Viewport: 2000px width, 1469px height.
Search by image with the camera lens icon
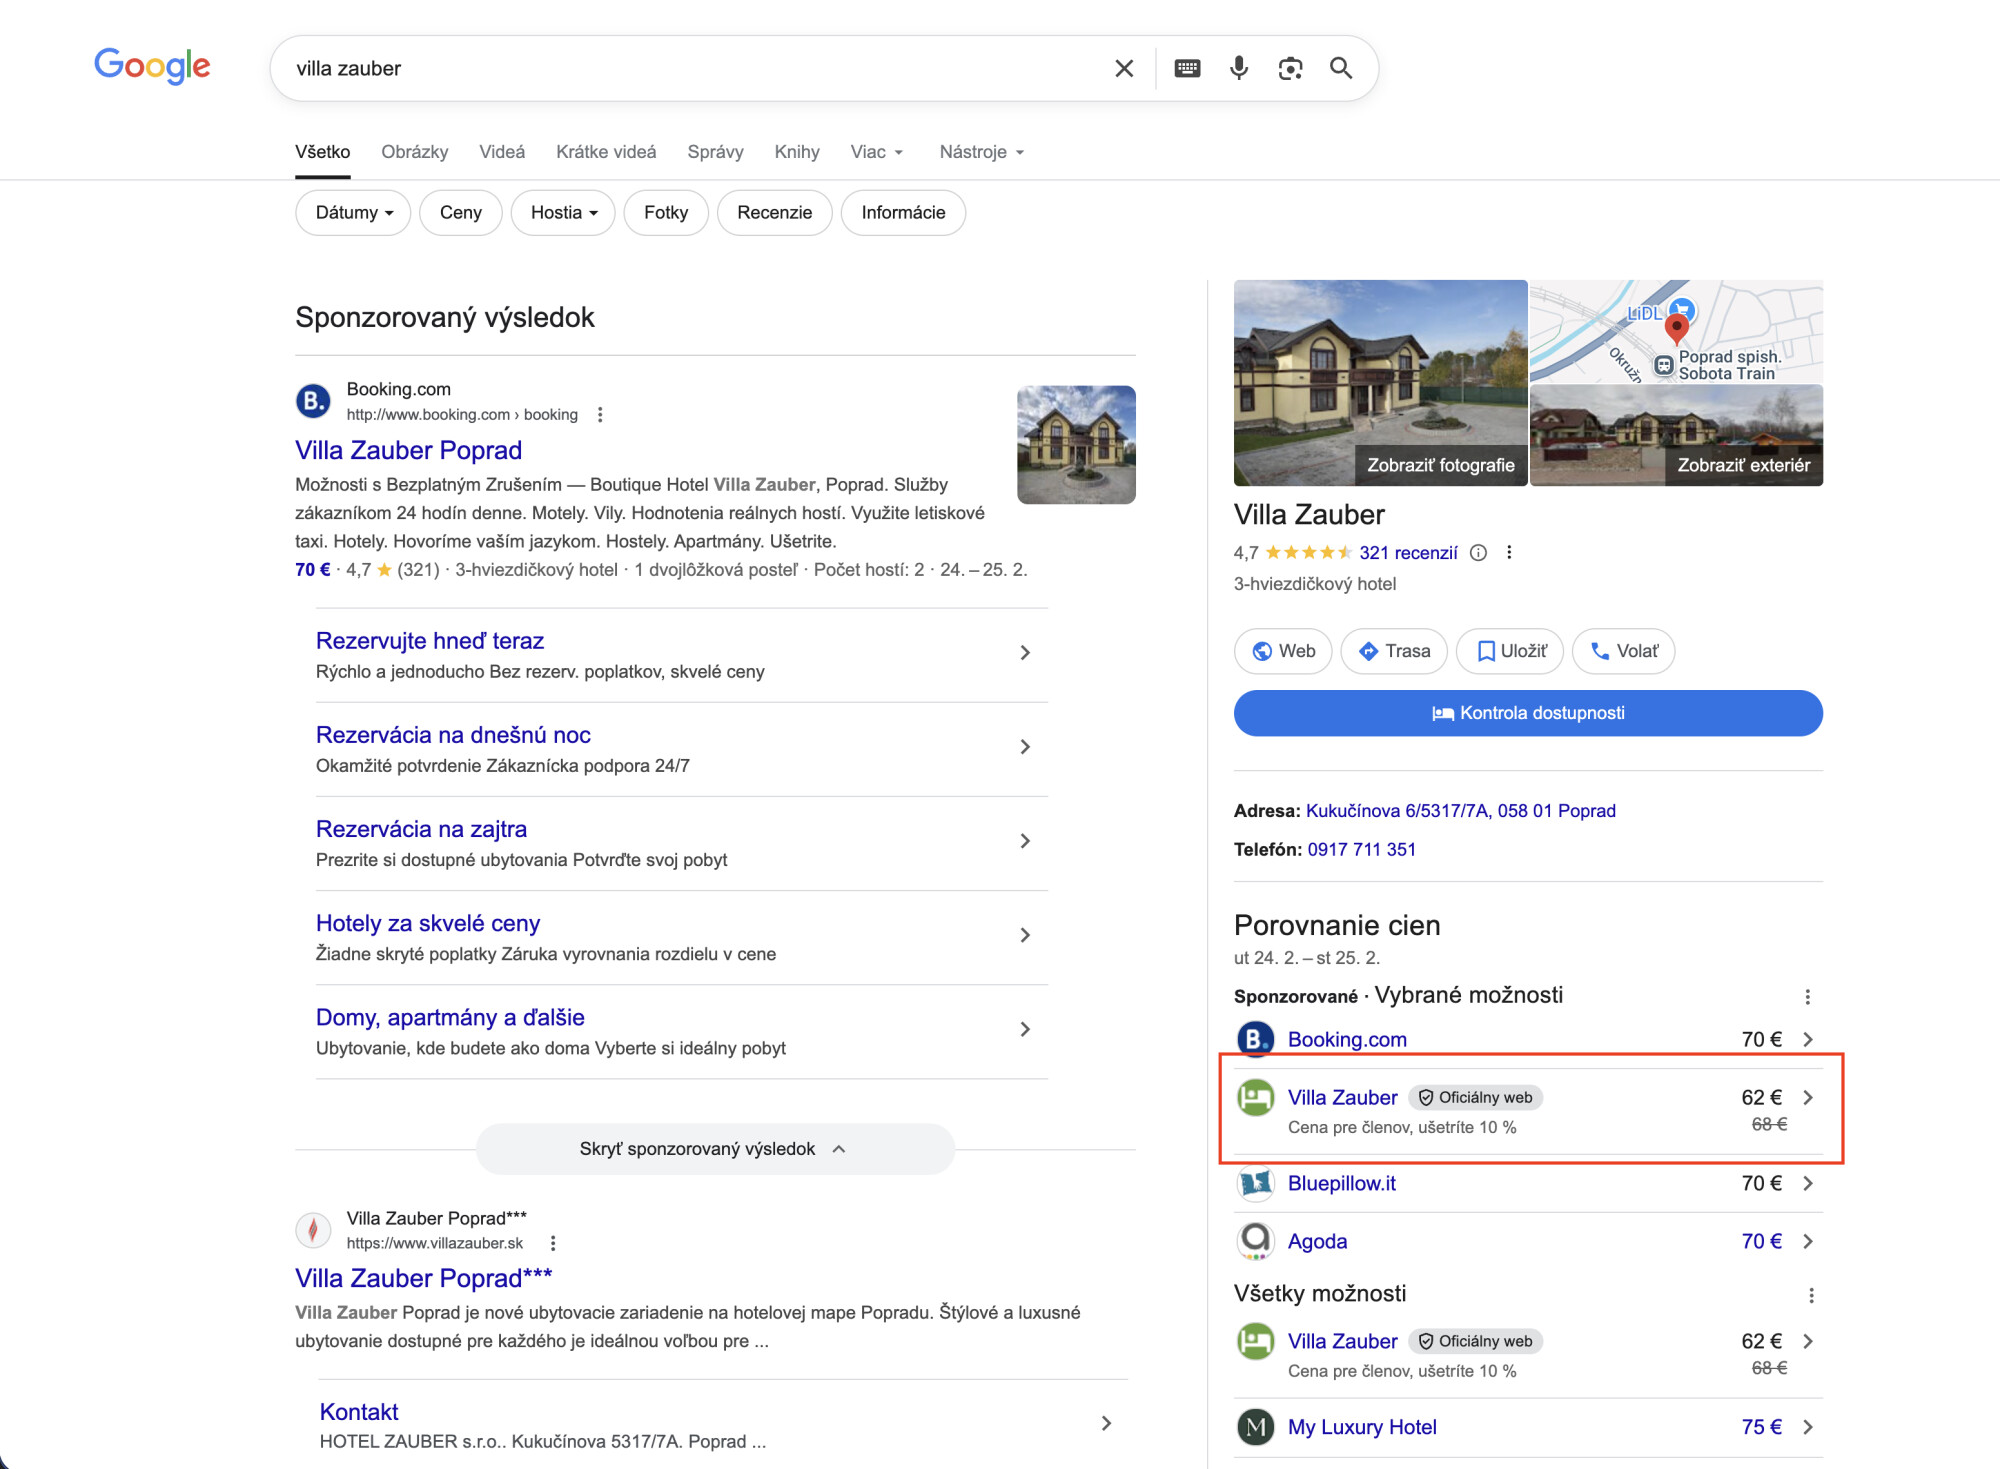(x=1290, y=68)
